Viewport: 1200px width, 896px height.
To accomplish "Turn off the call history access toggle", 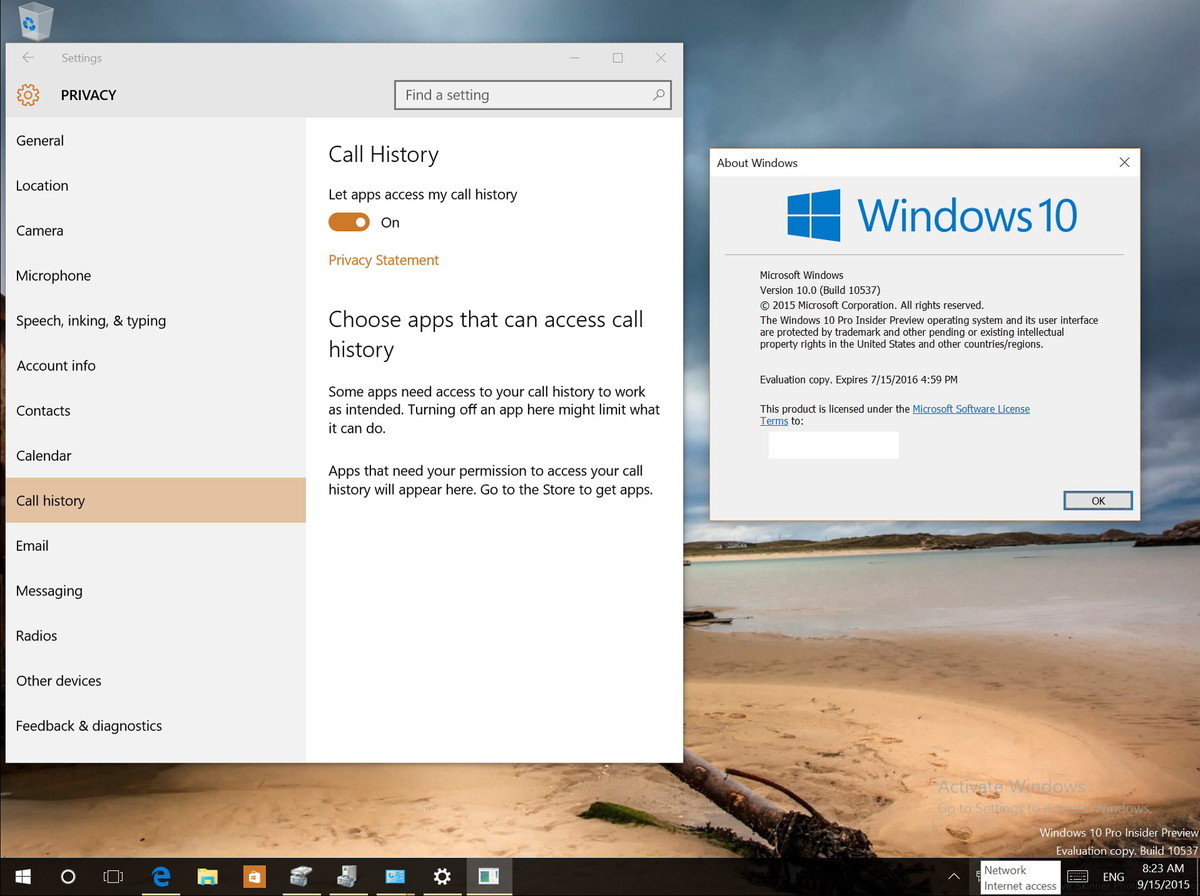I will 349,222.
